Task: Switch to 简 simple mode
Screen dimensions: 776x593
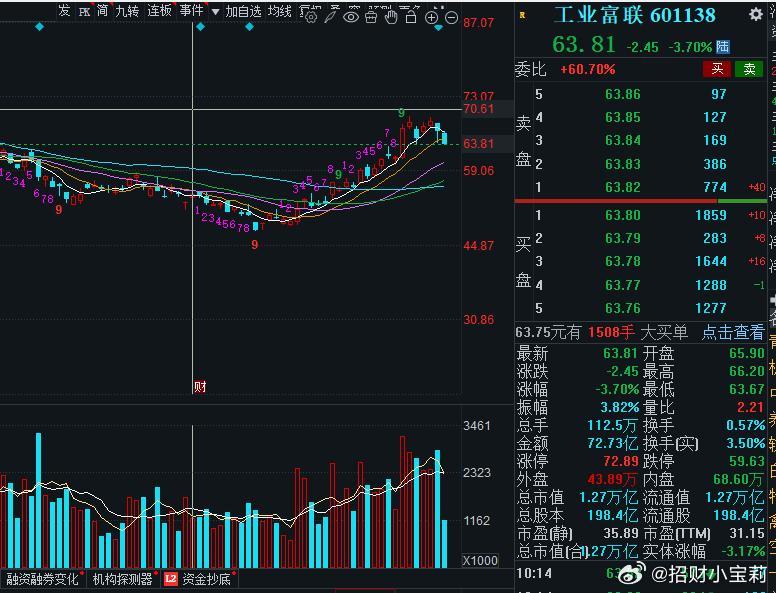Action: click(102, 10)
